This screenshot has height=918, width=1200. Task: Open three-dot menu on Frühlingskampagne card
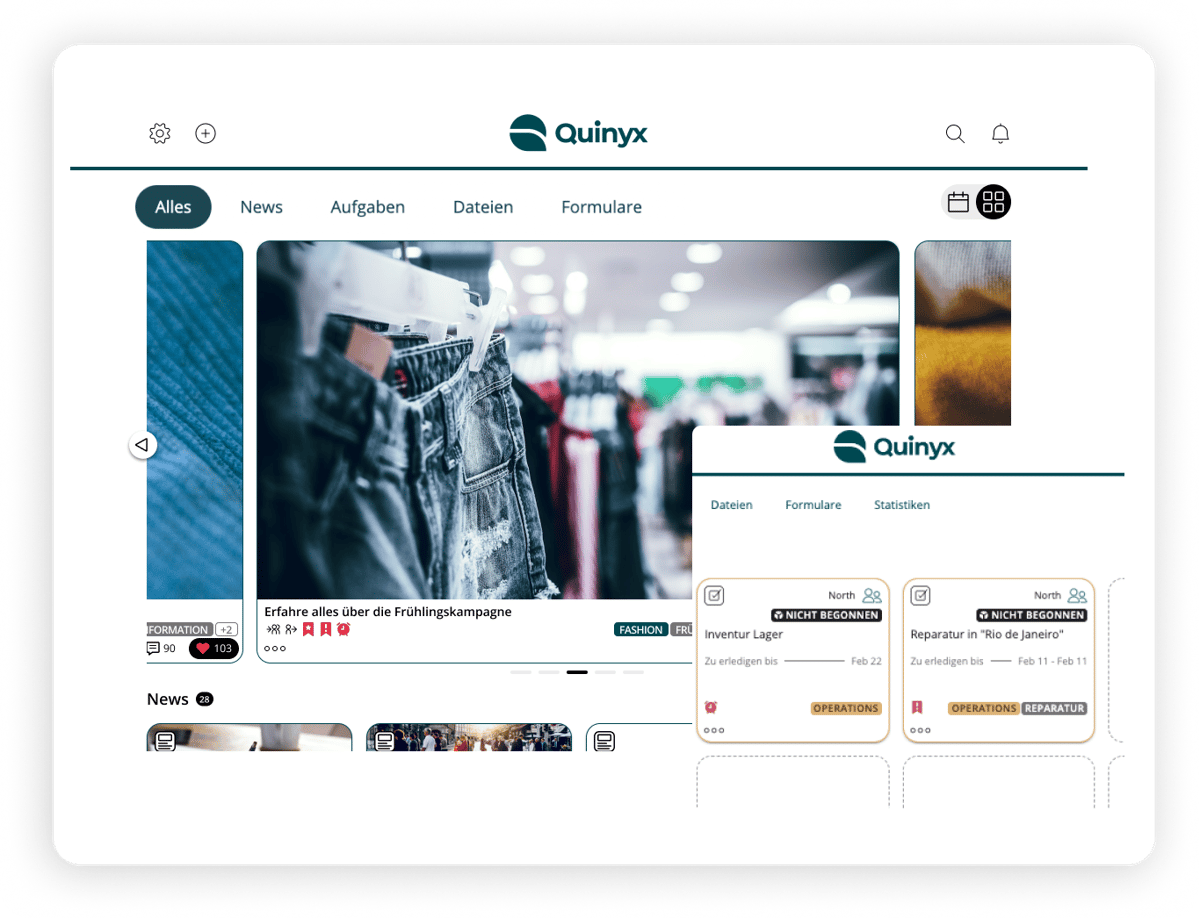pos(275,648)
